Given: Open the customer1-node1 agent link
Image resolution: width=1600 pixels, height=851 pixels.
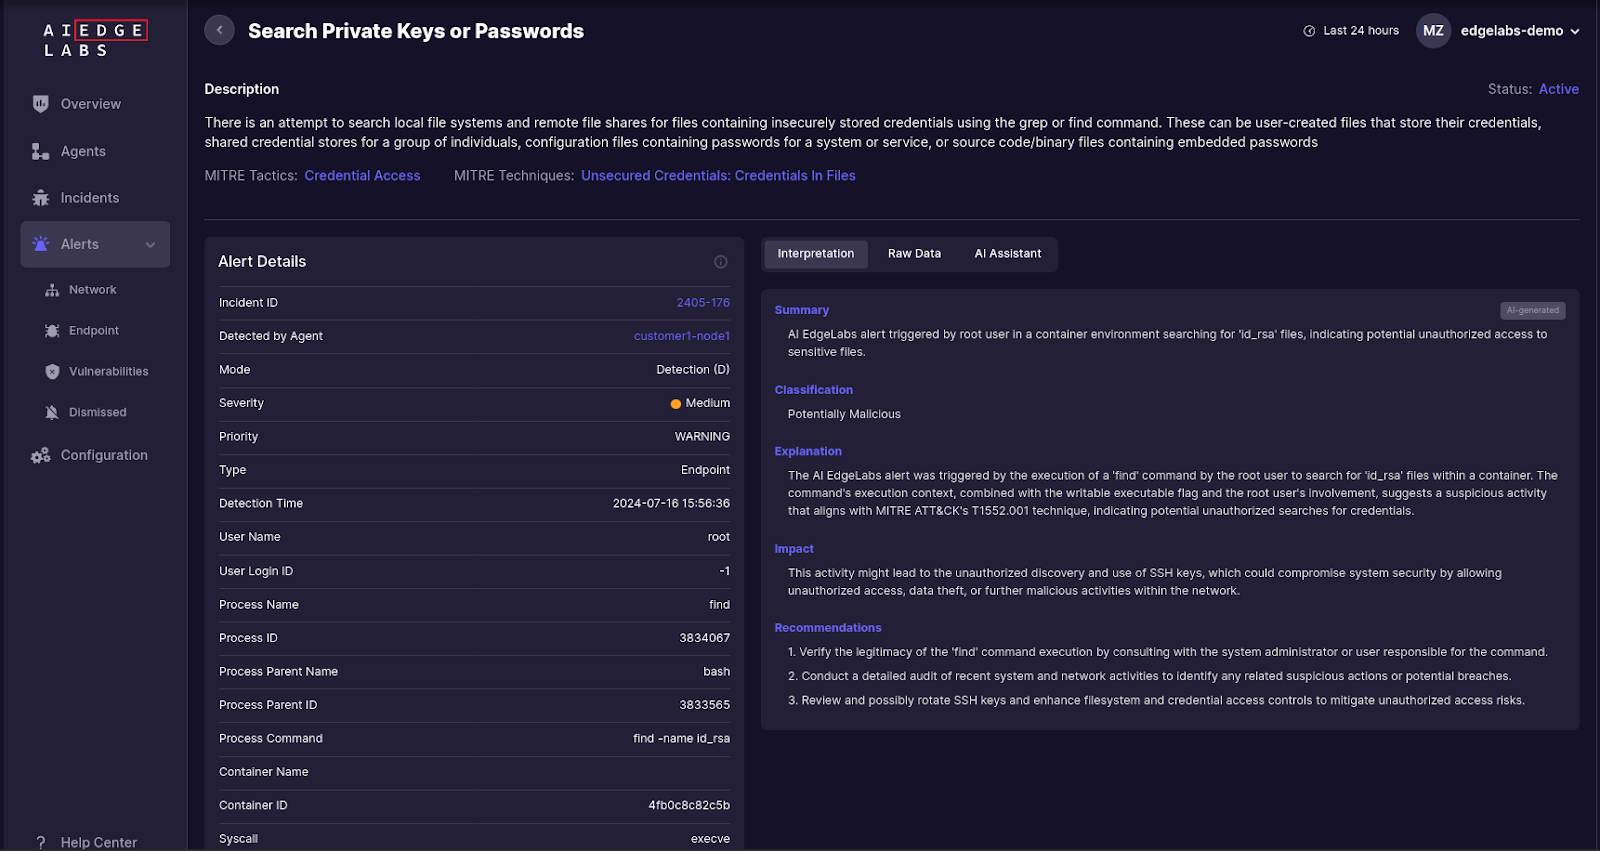Looking at the screenshot, I should [681, 336].
